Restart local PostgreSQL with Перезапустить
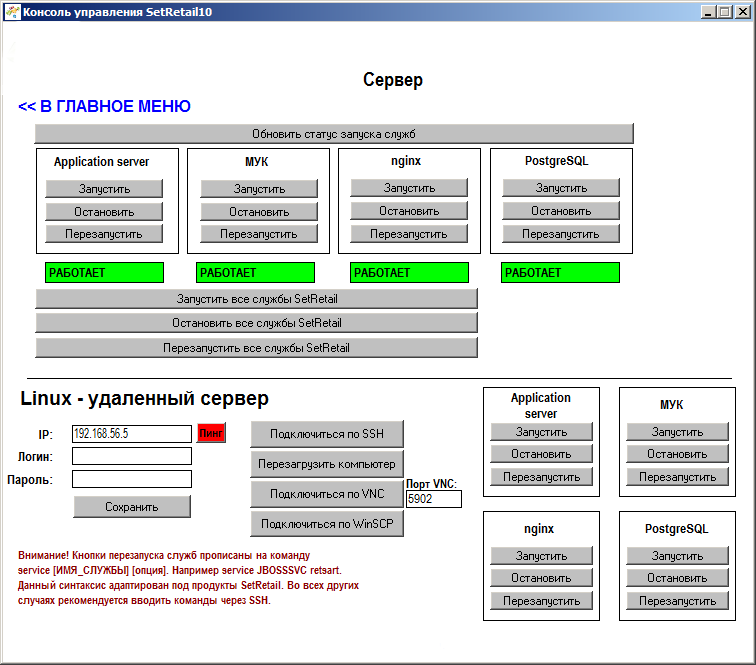 (561, 234)
